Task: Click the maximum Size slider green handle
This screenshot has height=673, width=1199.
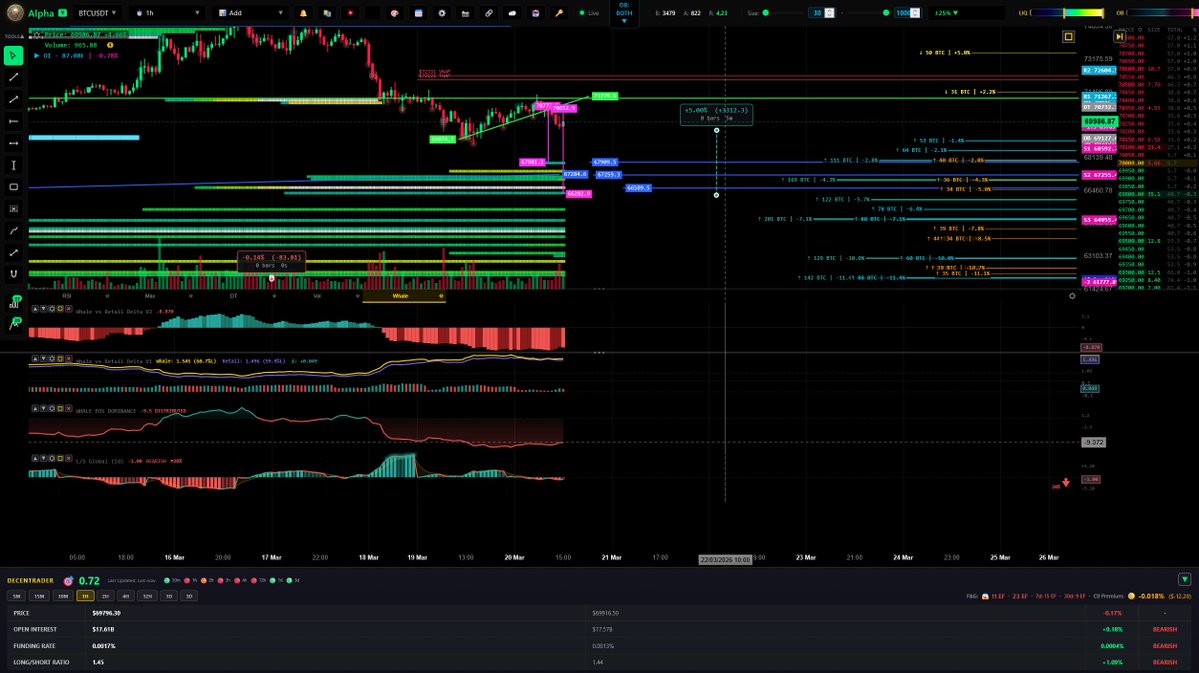Action: pyautogui.click(x=886, y=13)
